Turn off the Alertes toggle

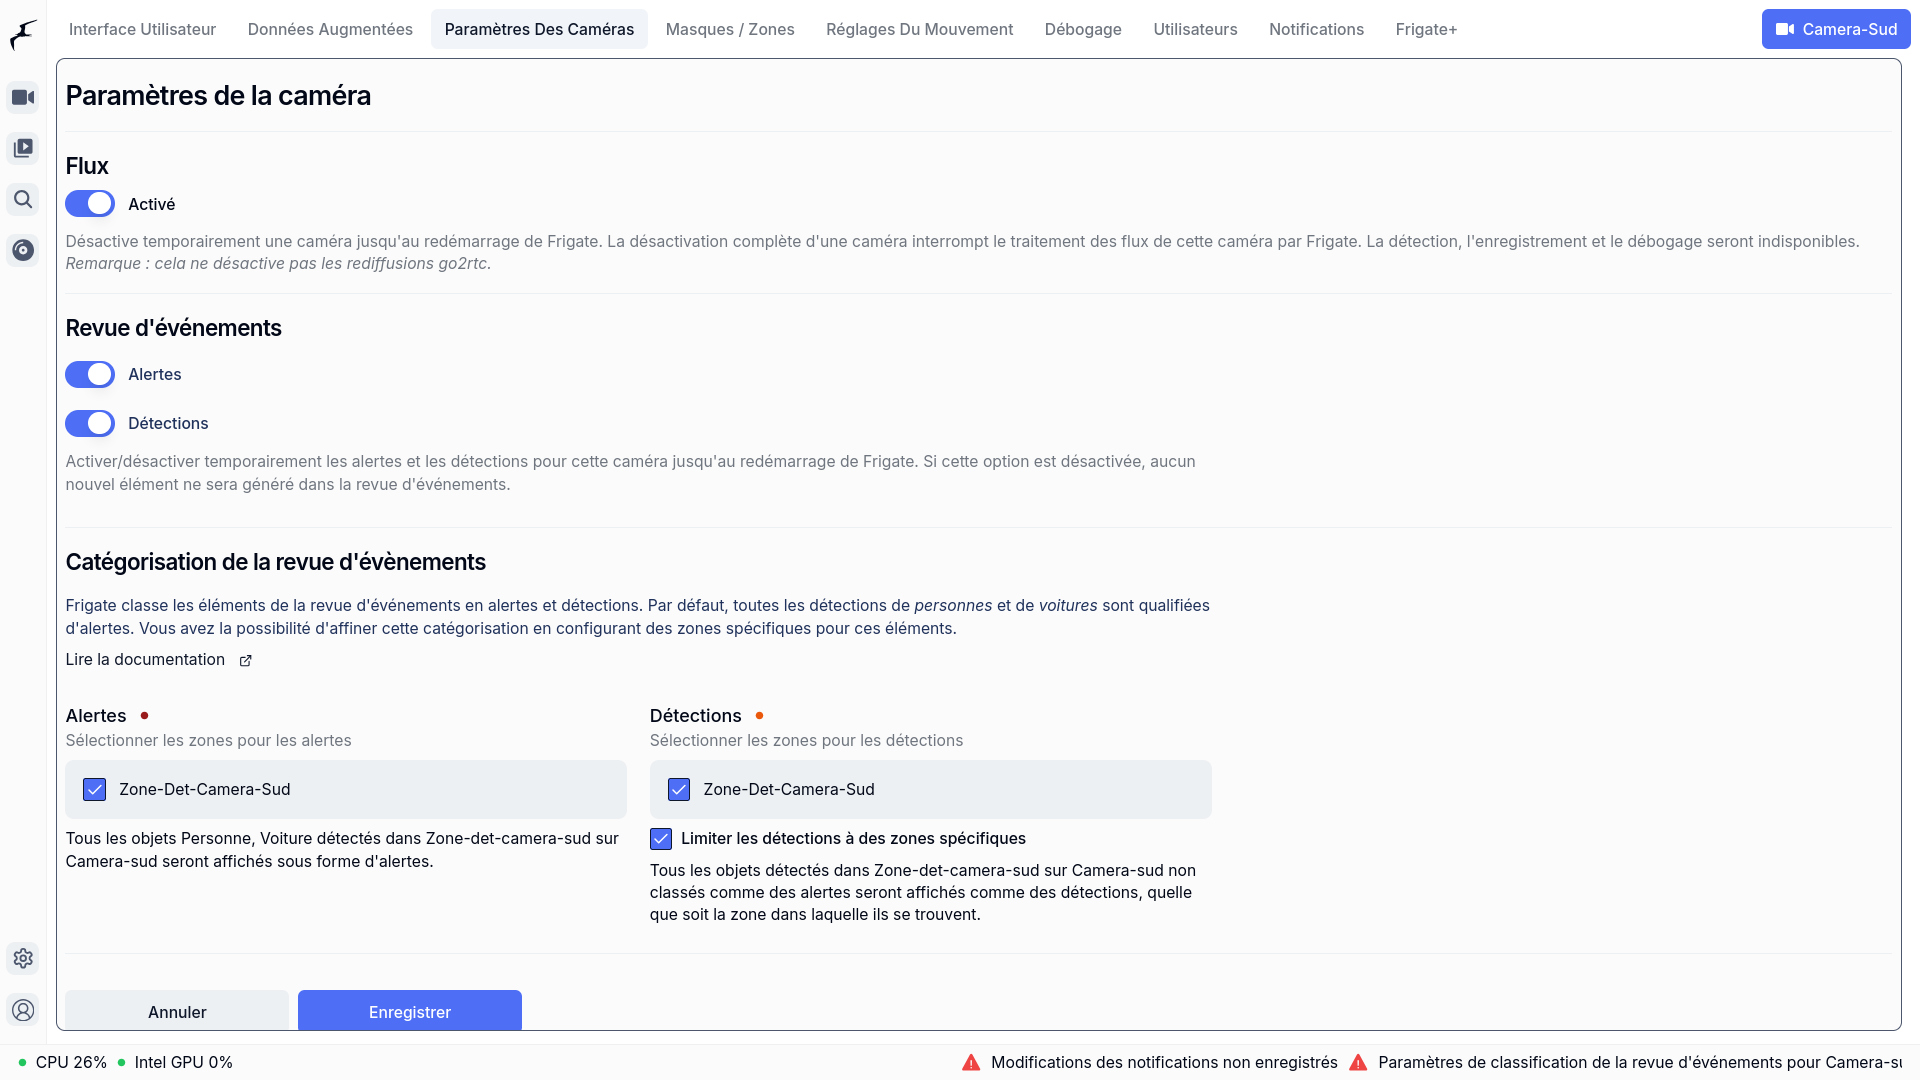coord(90,374)
